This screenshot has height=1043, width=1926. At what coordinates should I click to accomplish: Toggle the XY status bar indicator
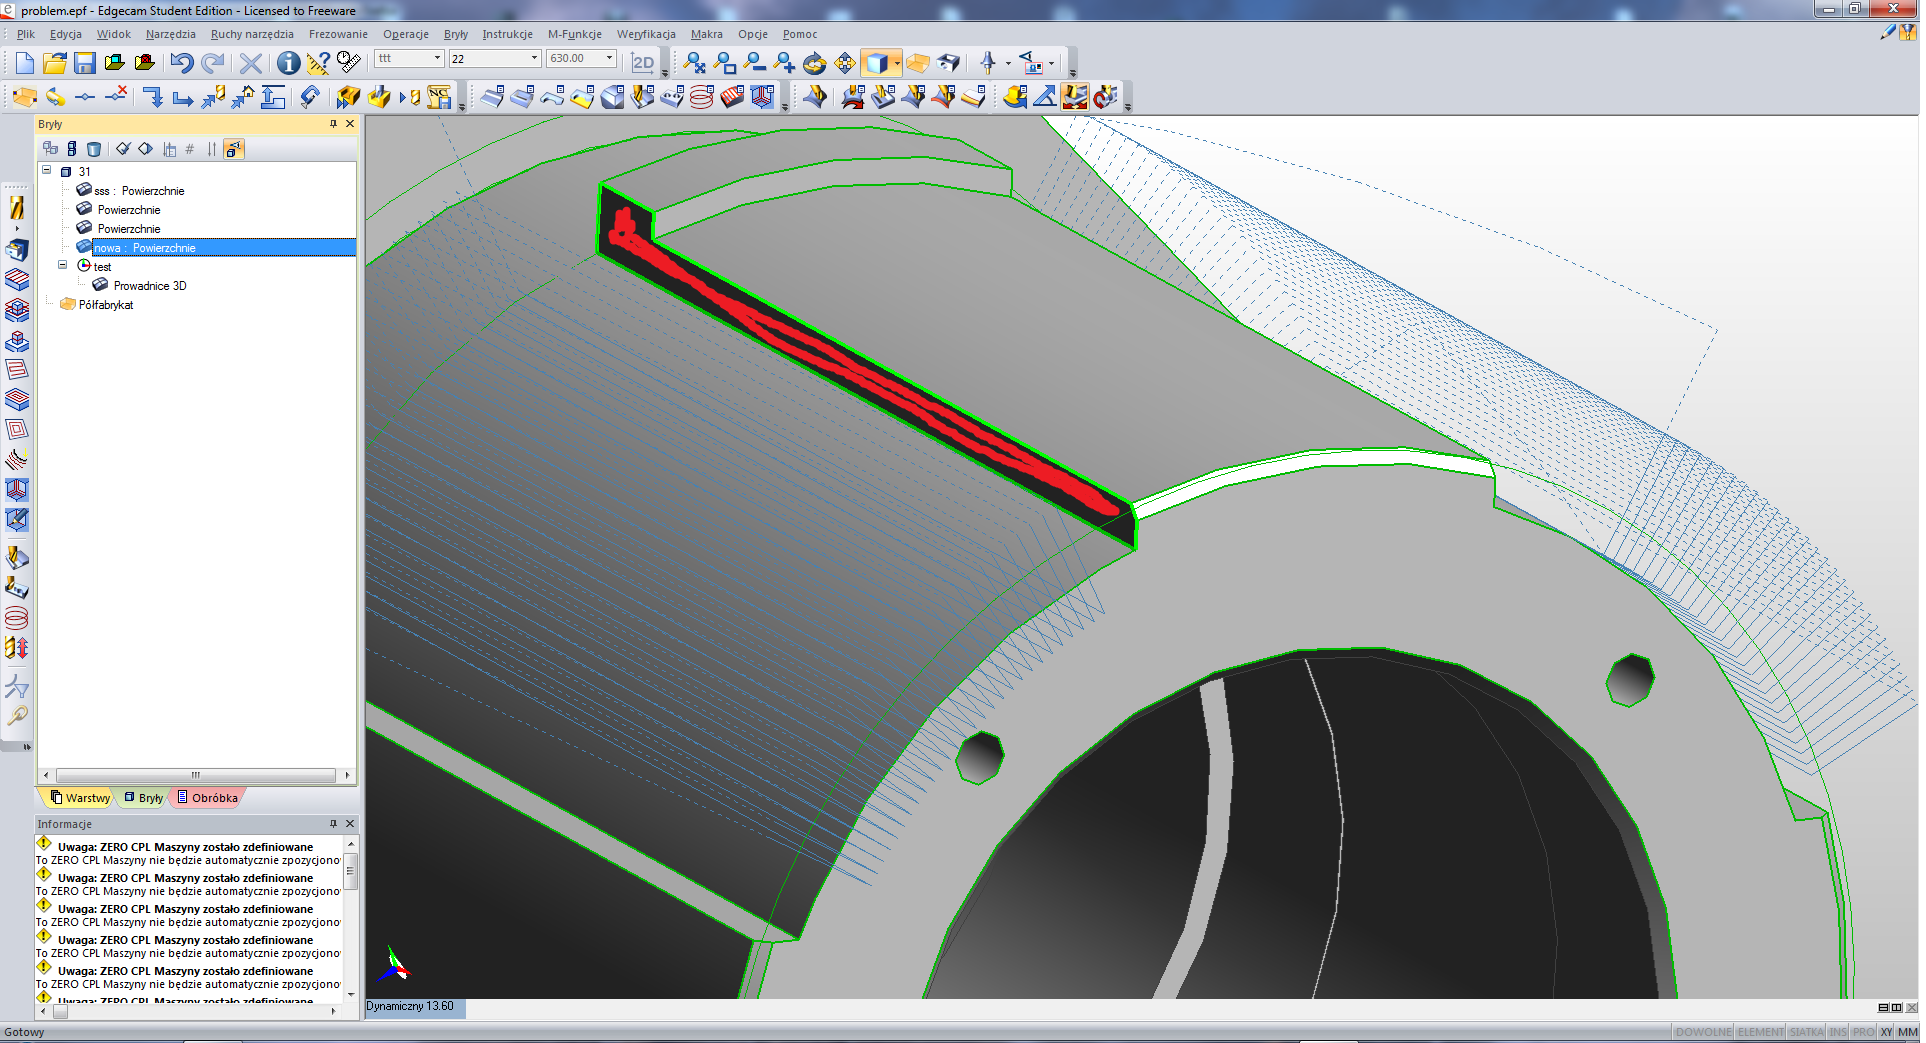pyautogui.click(x=1886, y=1032)
